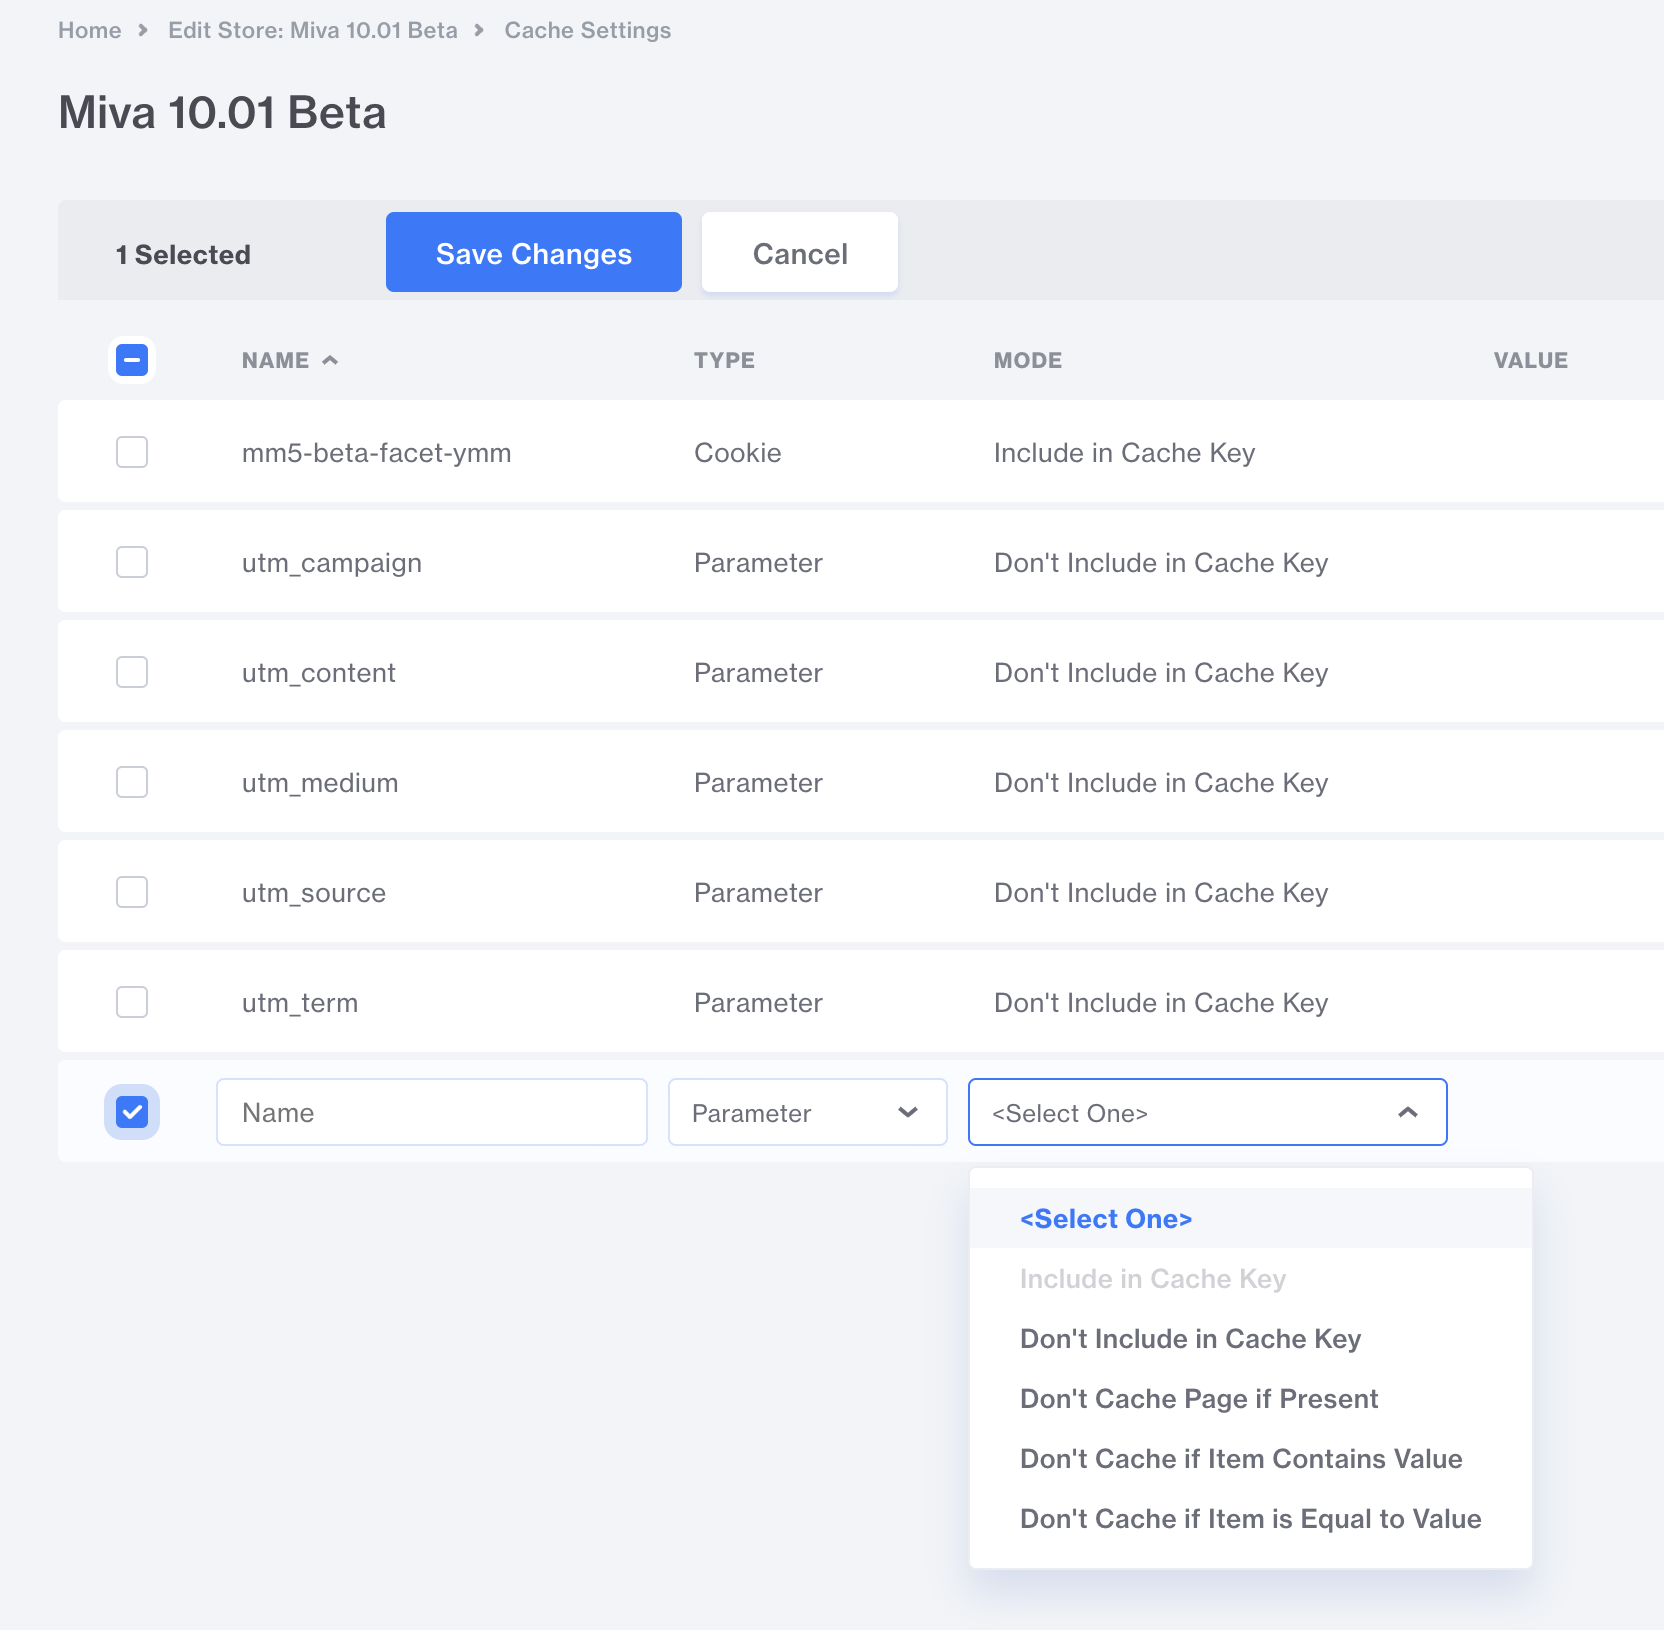Choose the <Select One> menu option
Image resolution: width=1664 pixels, height=1630 pixels.
point(1251,1218)
